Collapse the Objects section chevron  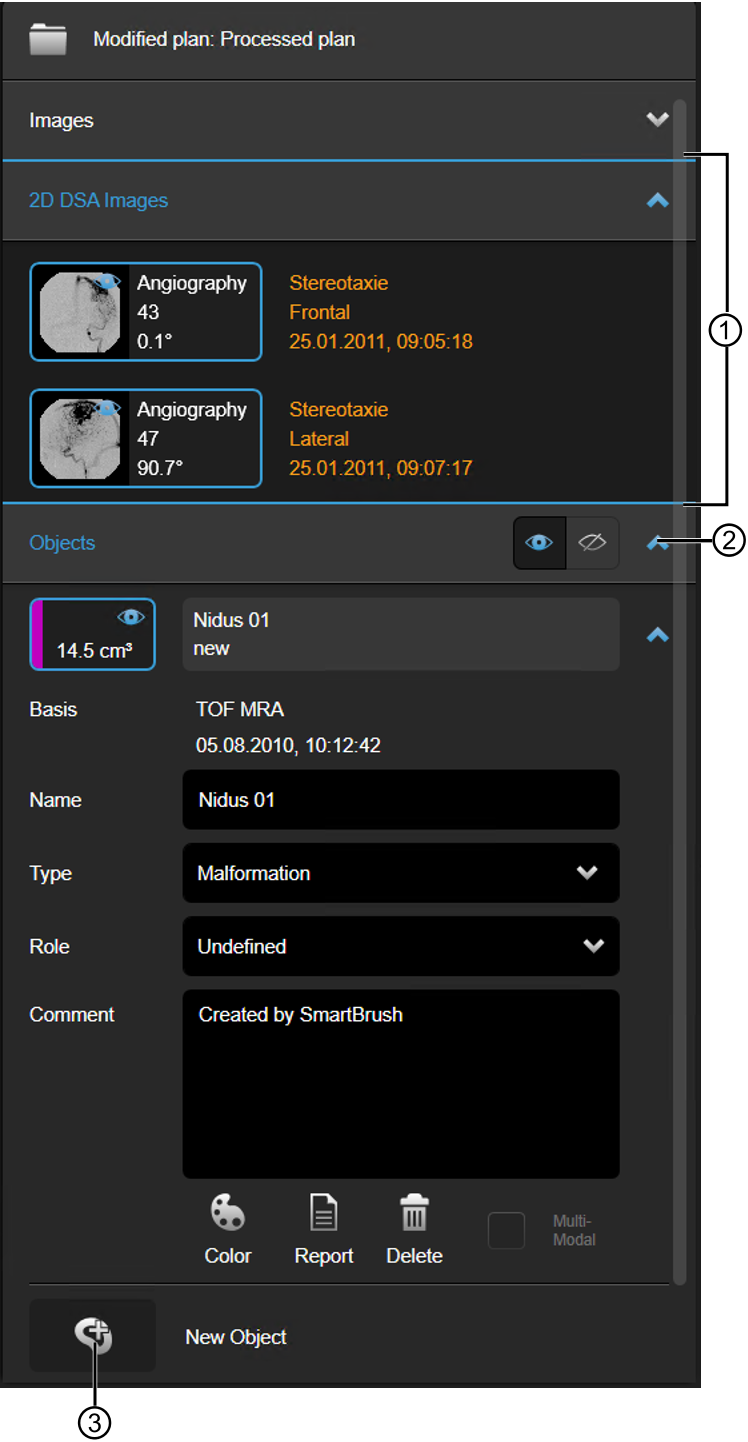(x=657, y=543)
